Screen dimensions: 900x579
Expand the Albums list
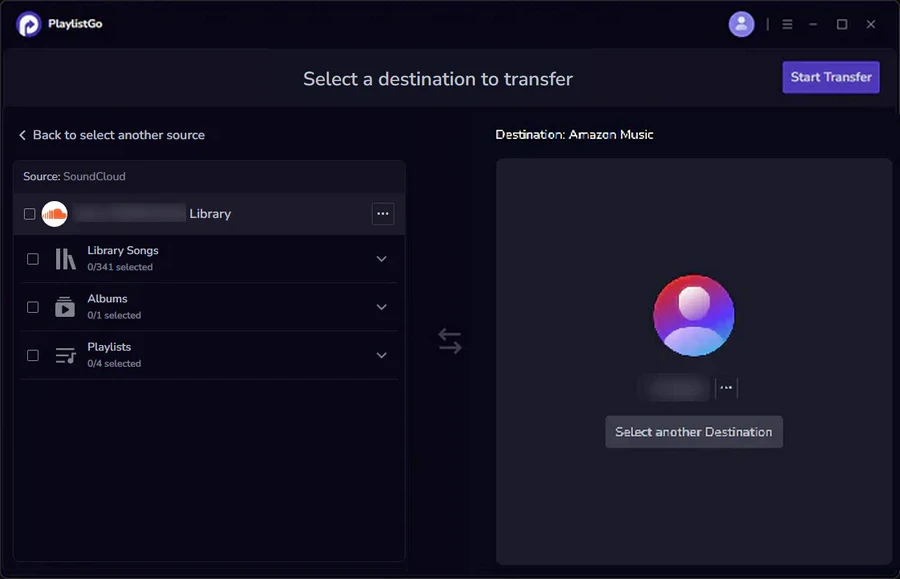[x=381, y=307]
